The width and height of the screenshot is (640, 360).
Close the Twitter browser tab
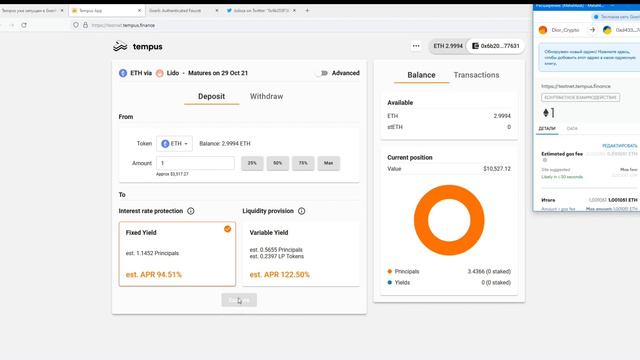click(294, 11)
